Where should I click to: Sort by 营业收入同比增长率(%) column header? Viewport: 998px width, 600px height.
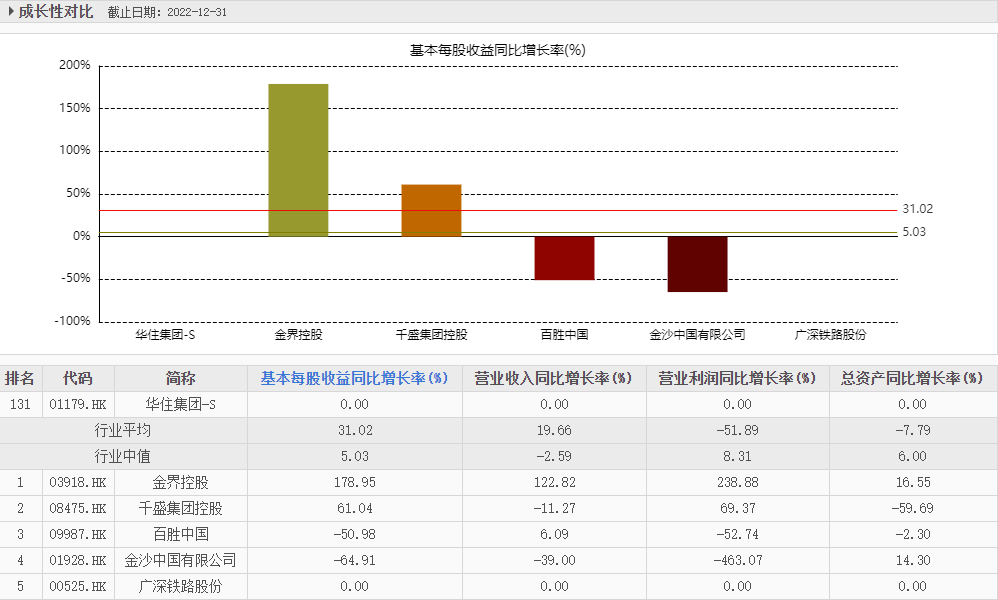coord(553,379)
